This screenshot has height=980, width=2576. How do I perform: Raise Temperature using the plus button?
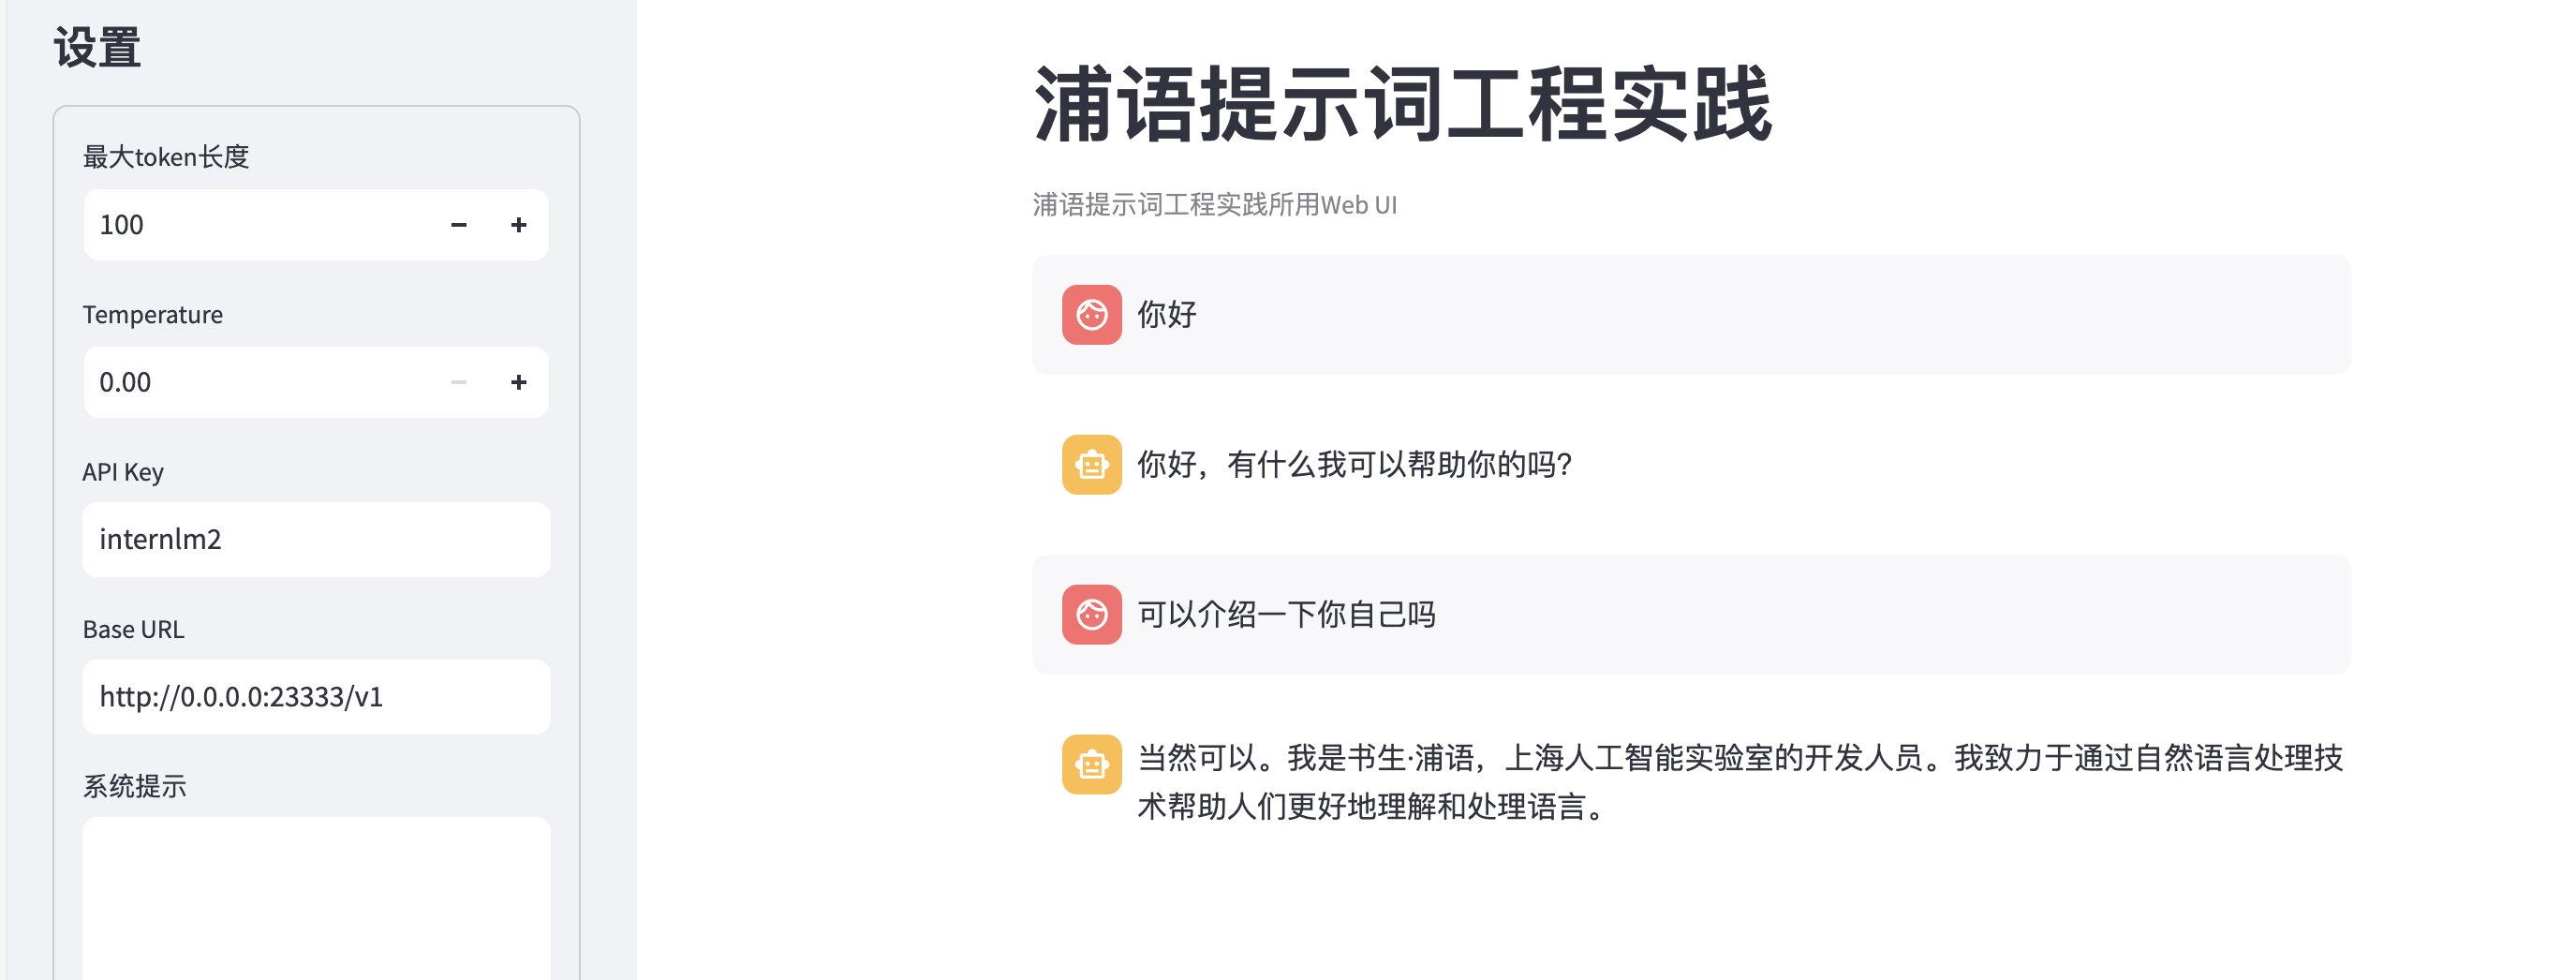[x=518, y=382]
